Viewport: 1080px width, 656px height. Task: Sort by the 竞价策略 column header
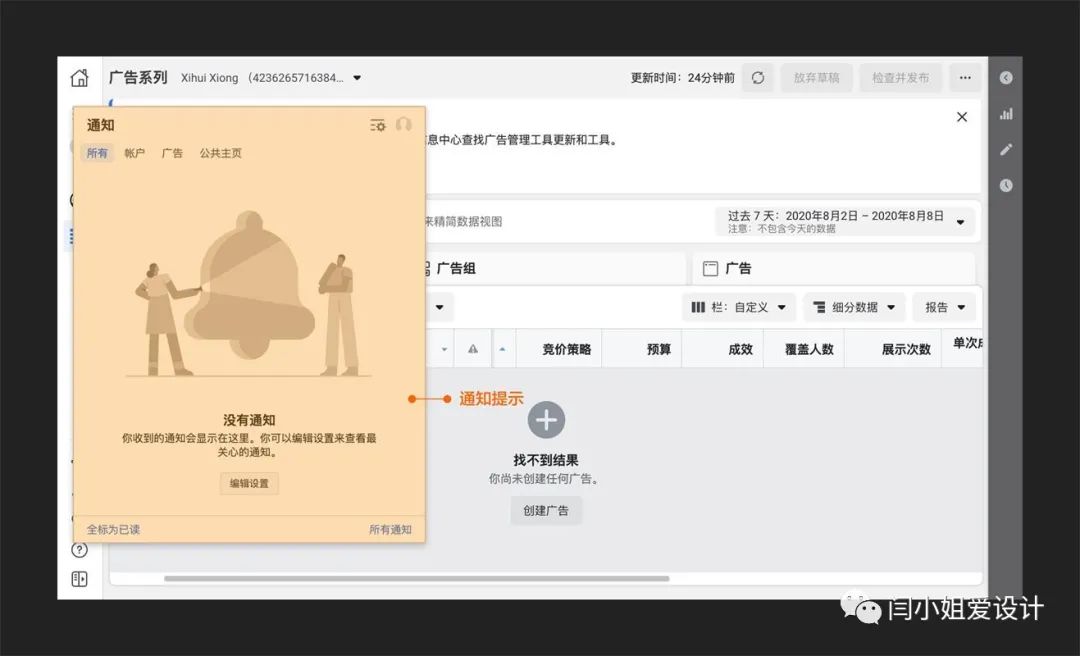(566, 349)
